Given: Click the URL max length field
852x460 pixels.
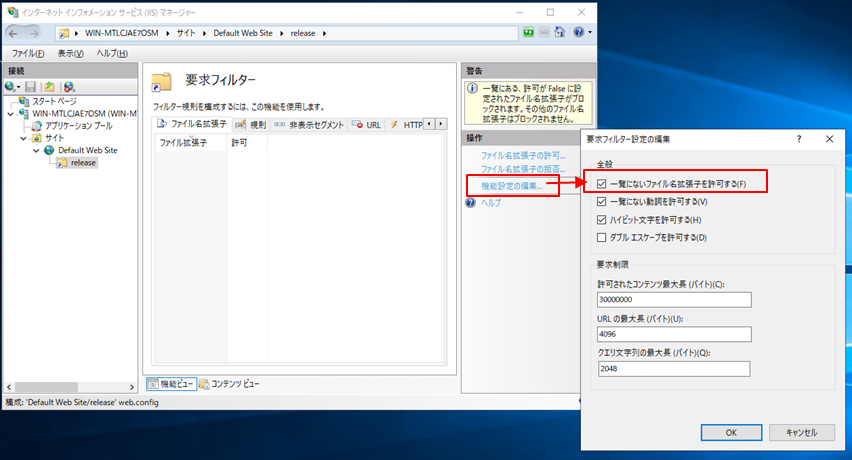Looking at the screenshot, I should [x=674, y=334].
